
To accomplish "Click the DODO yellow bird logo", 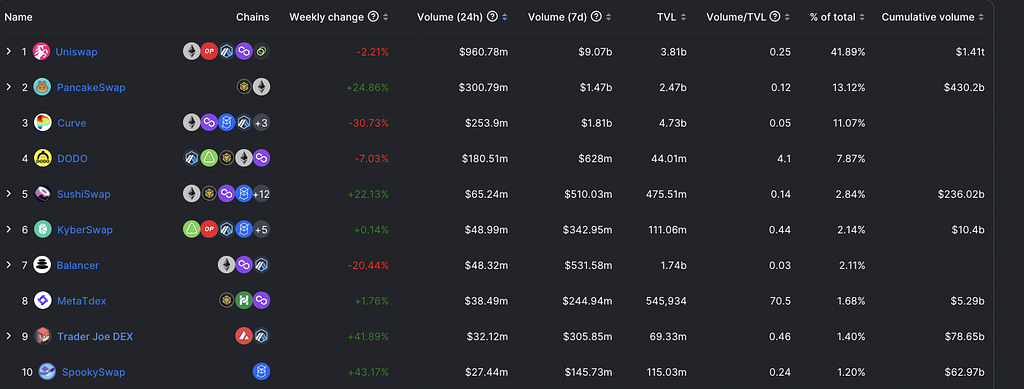I will click(42, 158).
